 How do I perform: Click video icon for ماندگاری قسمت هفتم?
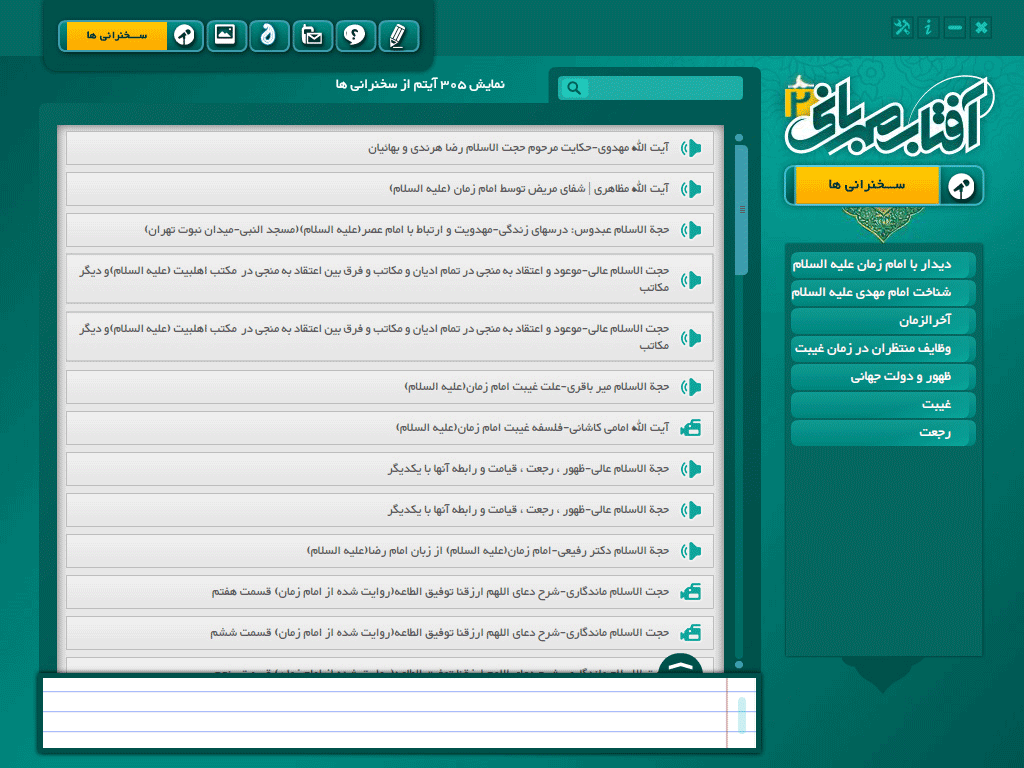[691, 592]
